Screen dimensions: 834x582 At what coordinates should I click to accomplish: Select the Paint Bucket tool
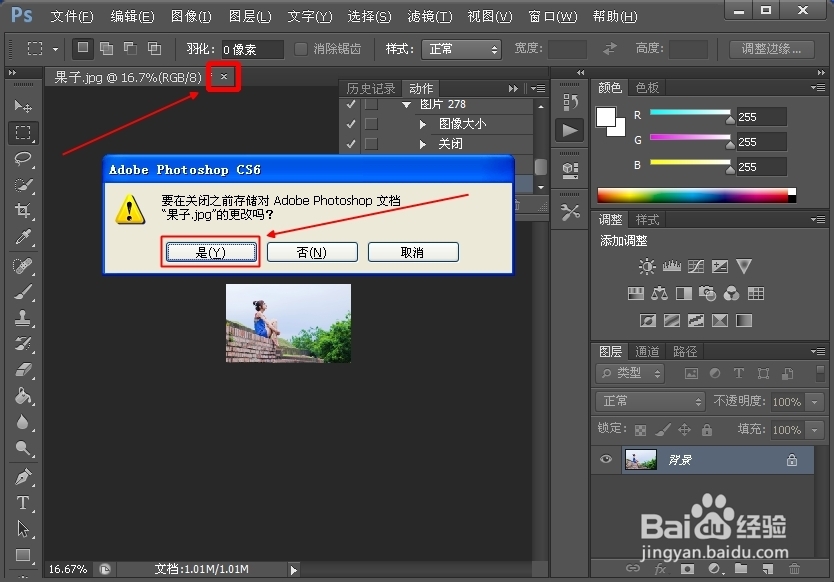(22, 396)
